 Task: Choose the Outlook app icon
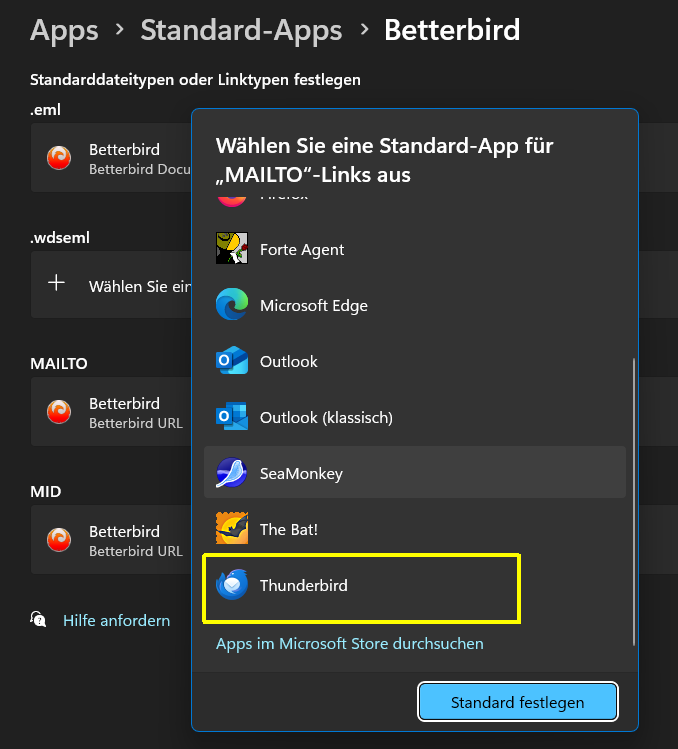[x=232, y=361]
